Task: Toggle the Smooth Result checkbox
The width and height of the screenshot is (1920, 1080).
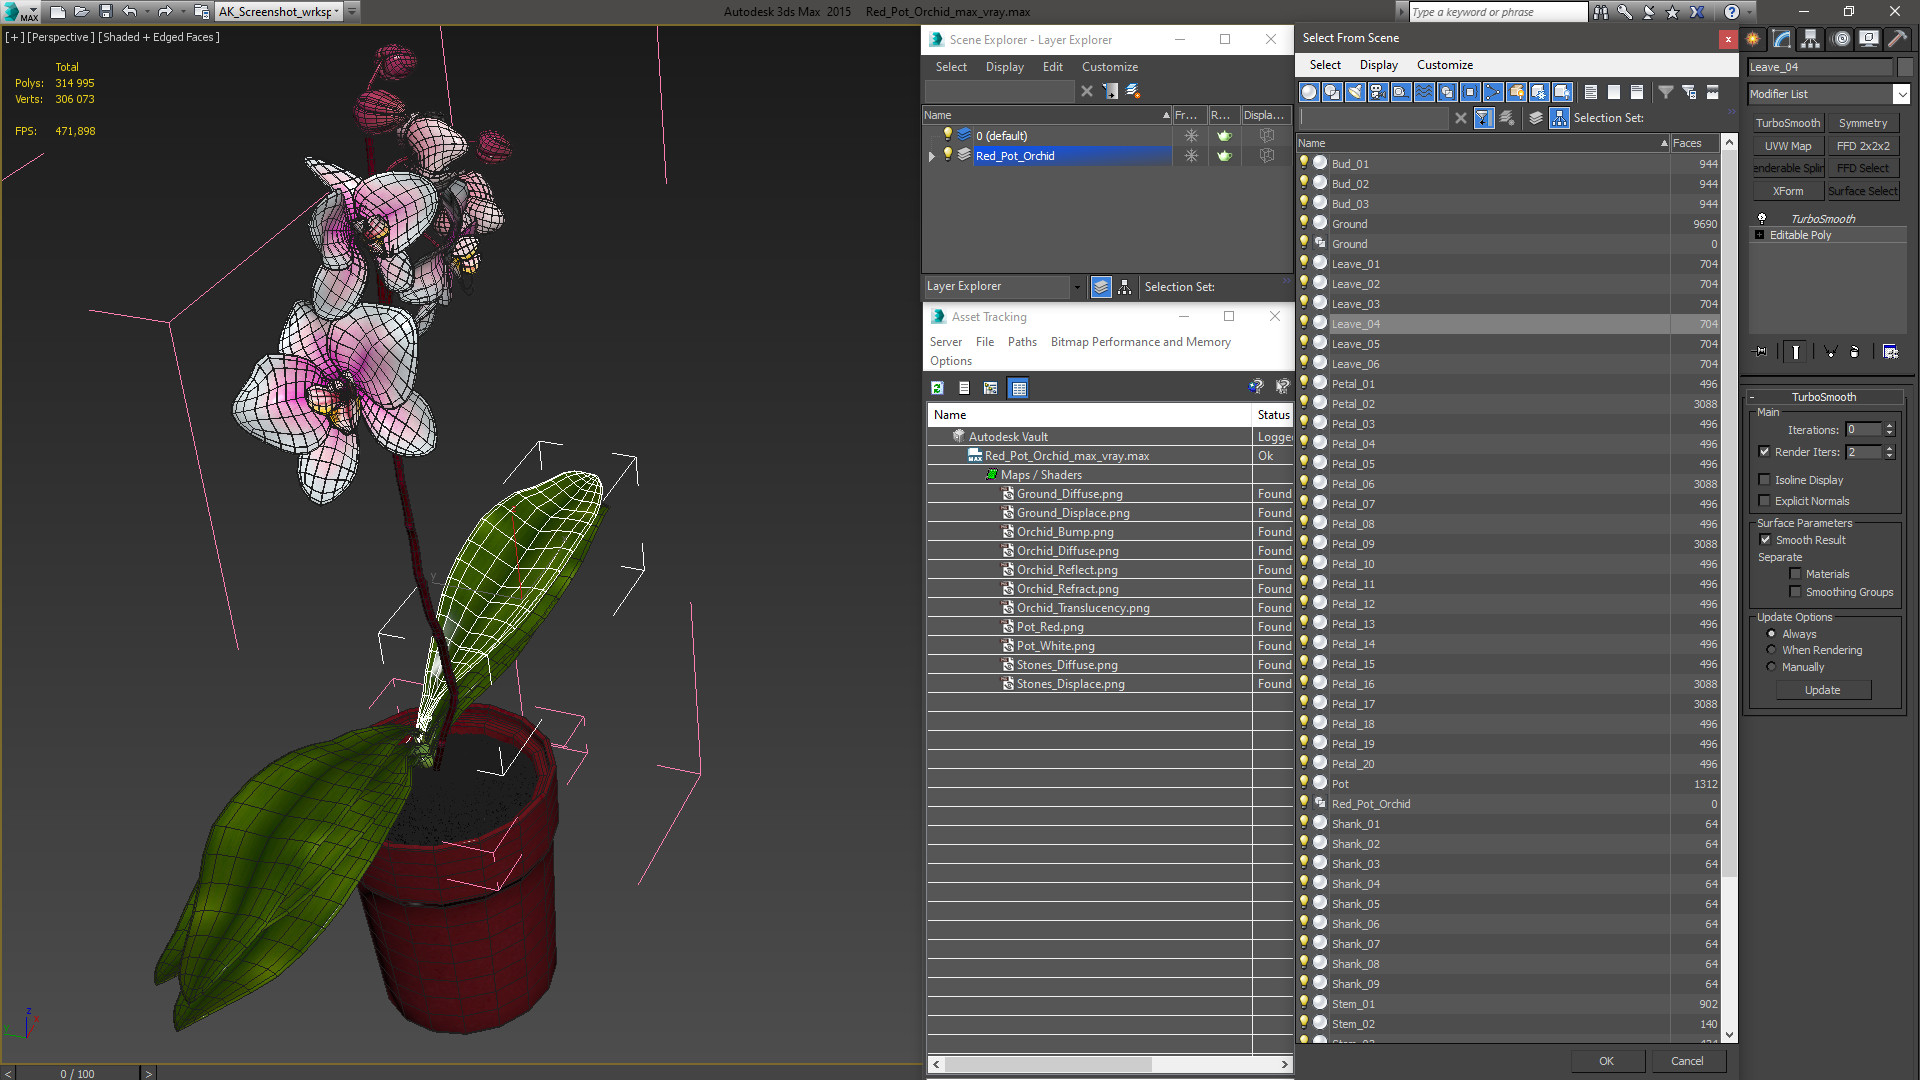Action: [x=1764, y=539]
